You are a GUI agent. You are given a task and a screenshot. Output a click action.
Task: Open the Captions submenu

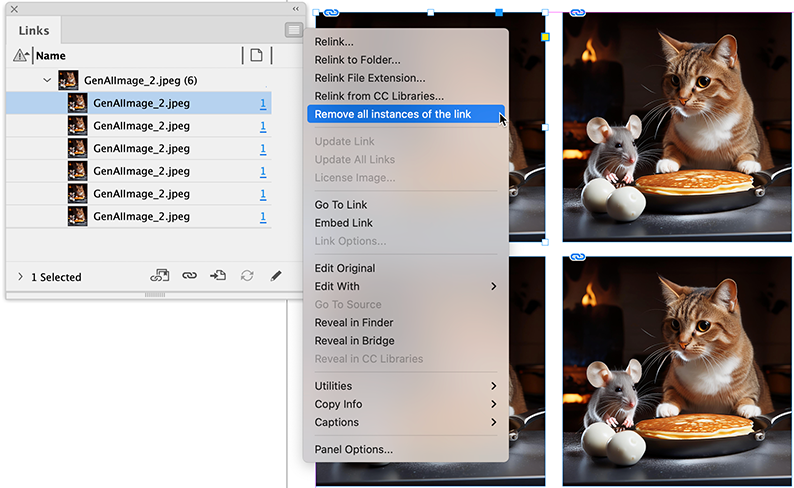406,422
